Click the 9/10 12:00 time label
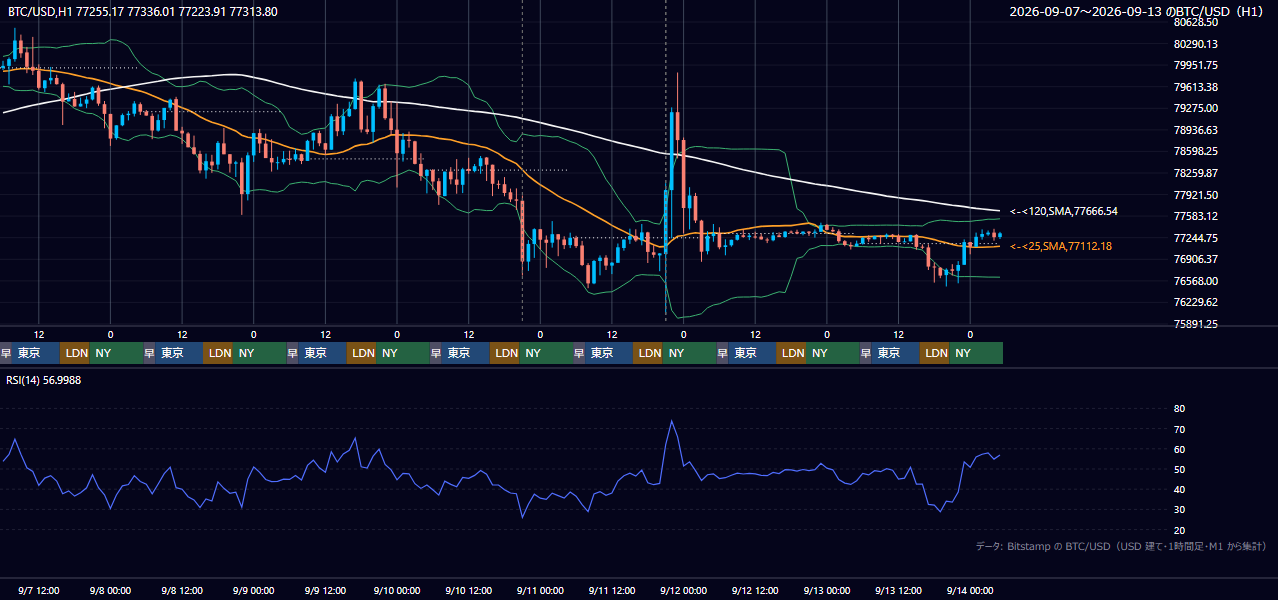This screenshot has width=1278, height=600. coord(469,590)
